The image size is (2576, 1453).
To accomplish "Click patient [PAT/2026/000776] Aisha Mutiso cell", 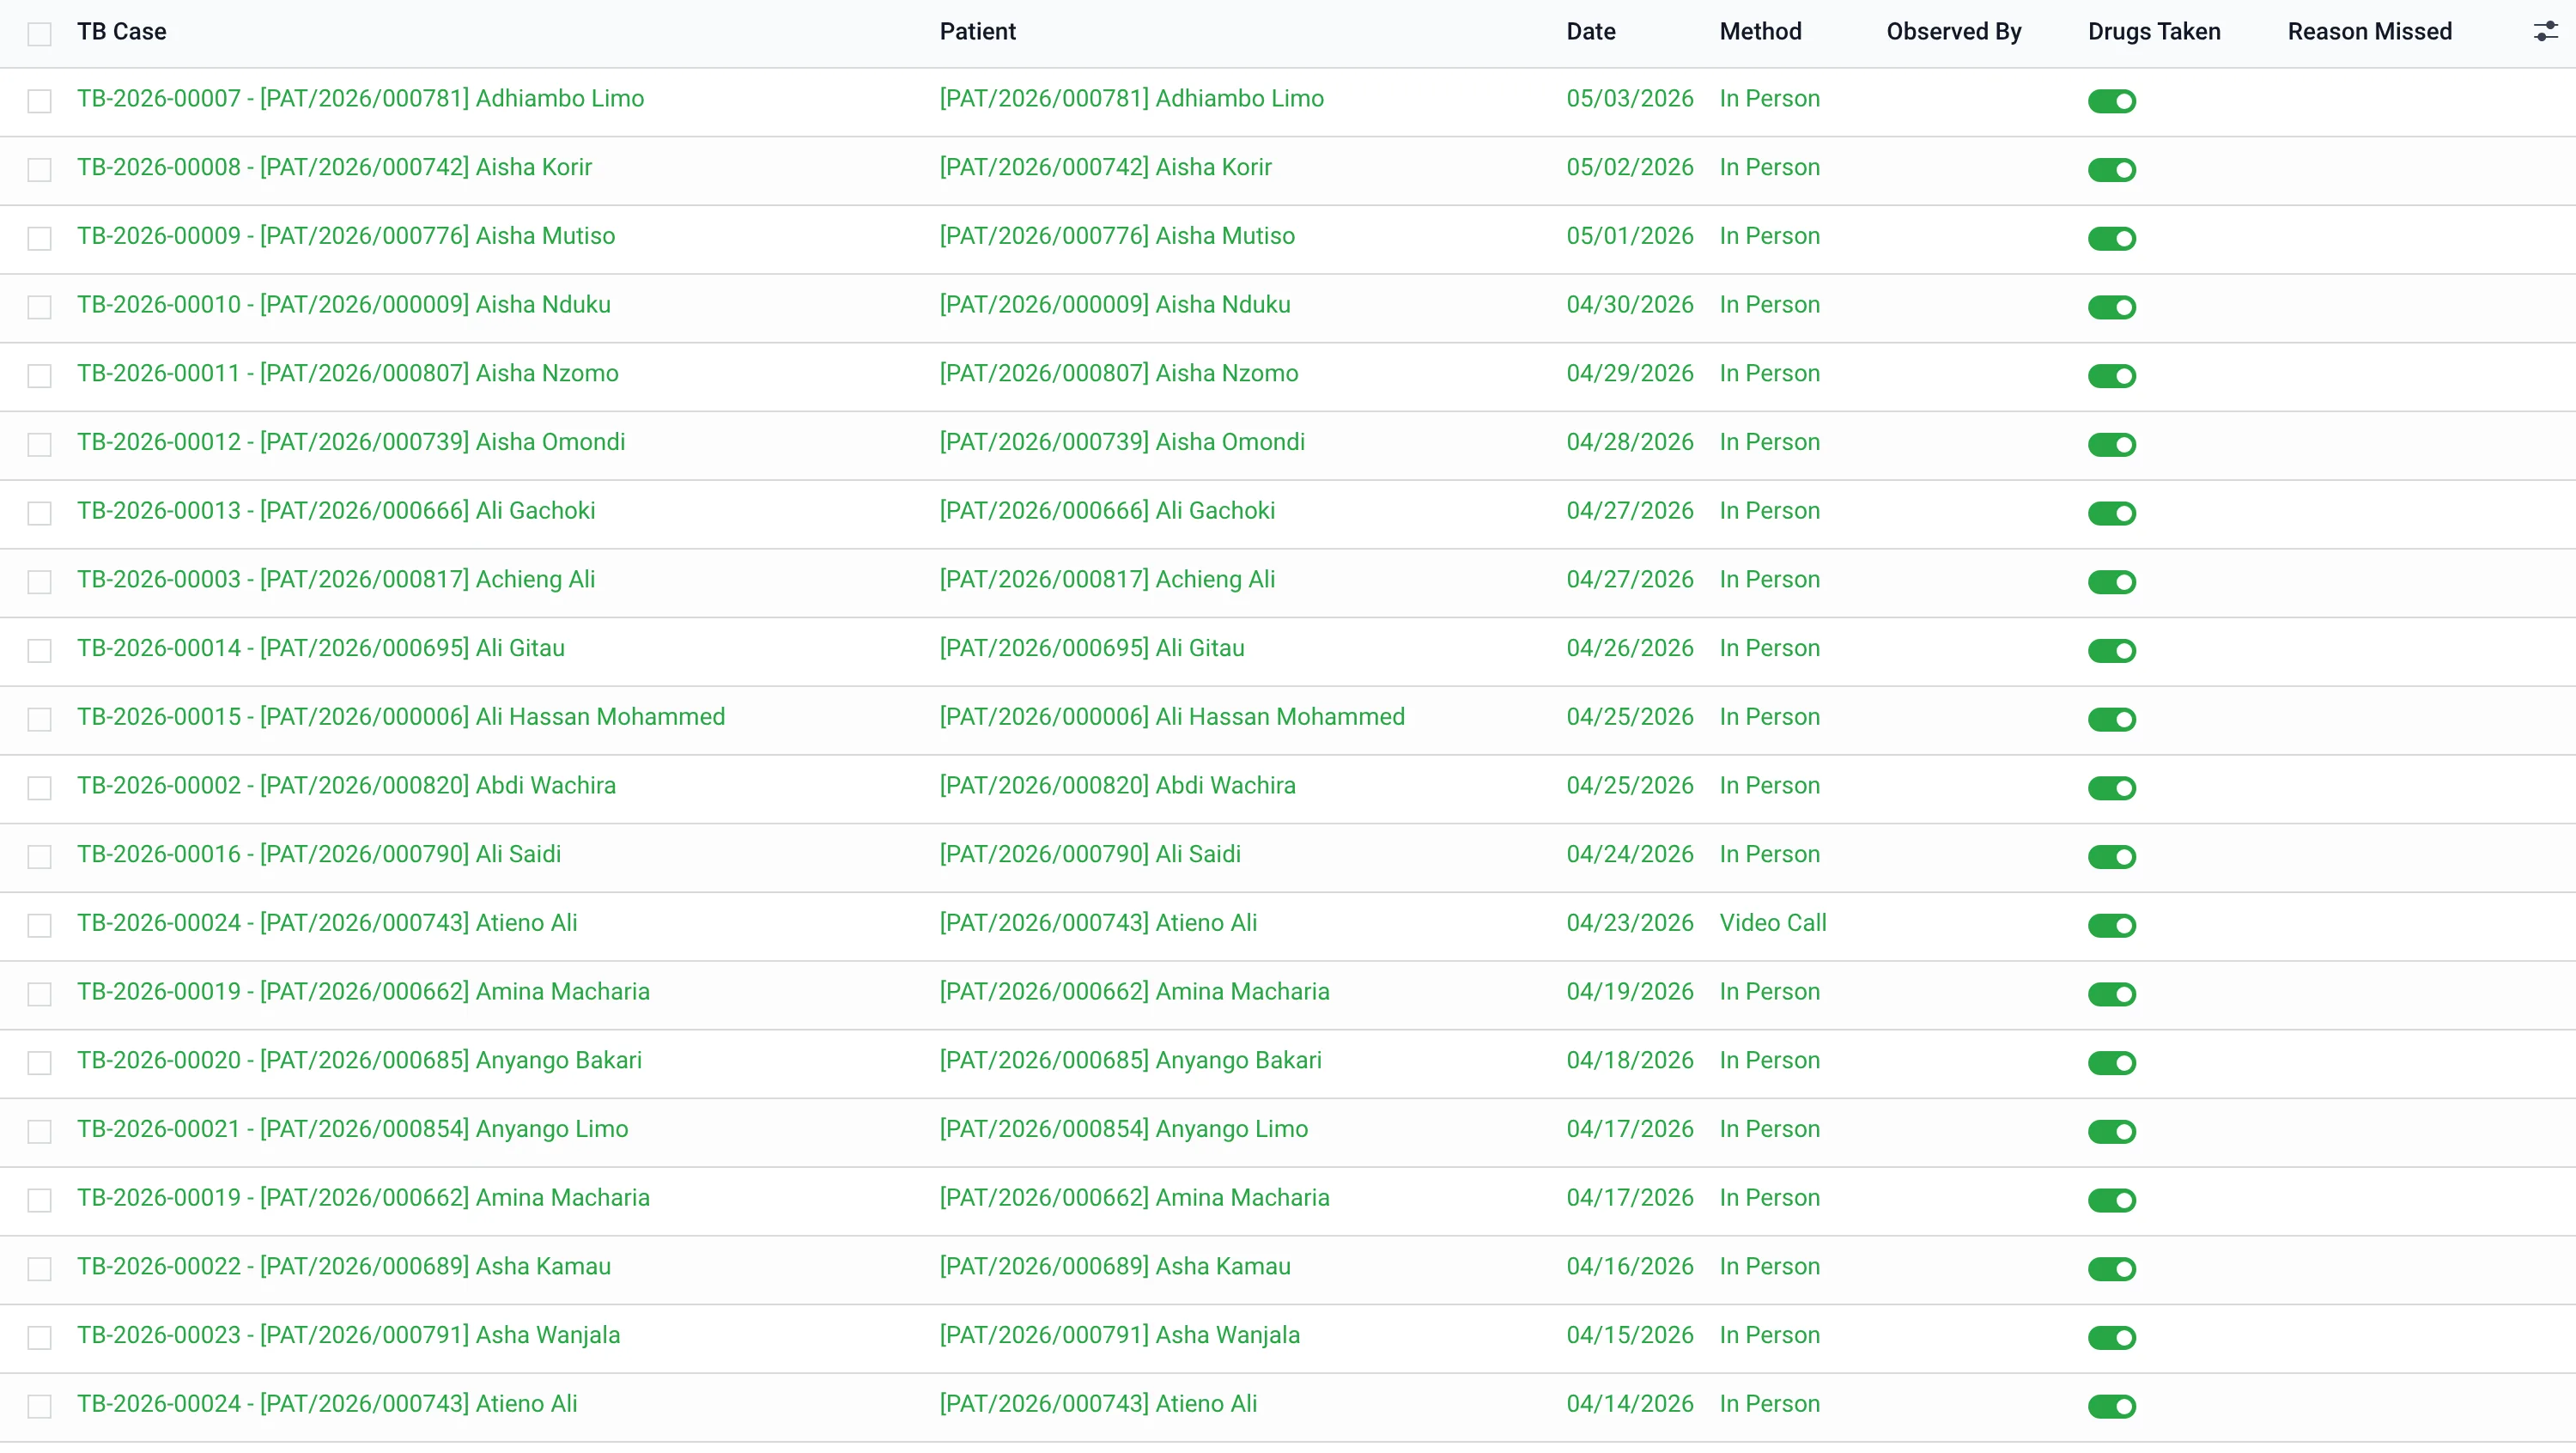I will click(x=1117, y=236).
